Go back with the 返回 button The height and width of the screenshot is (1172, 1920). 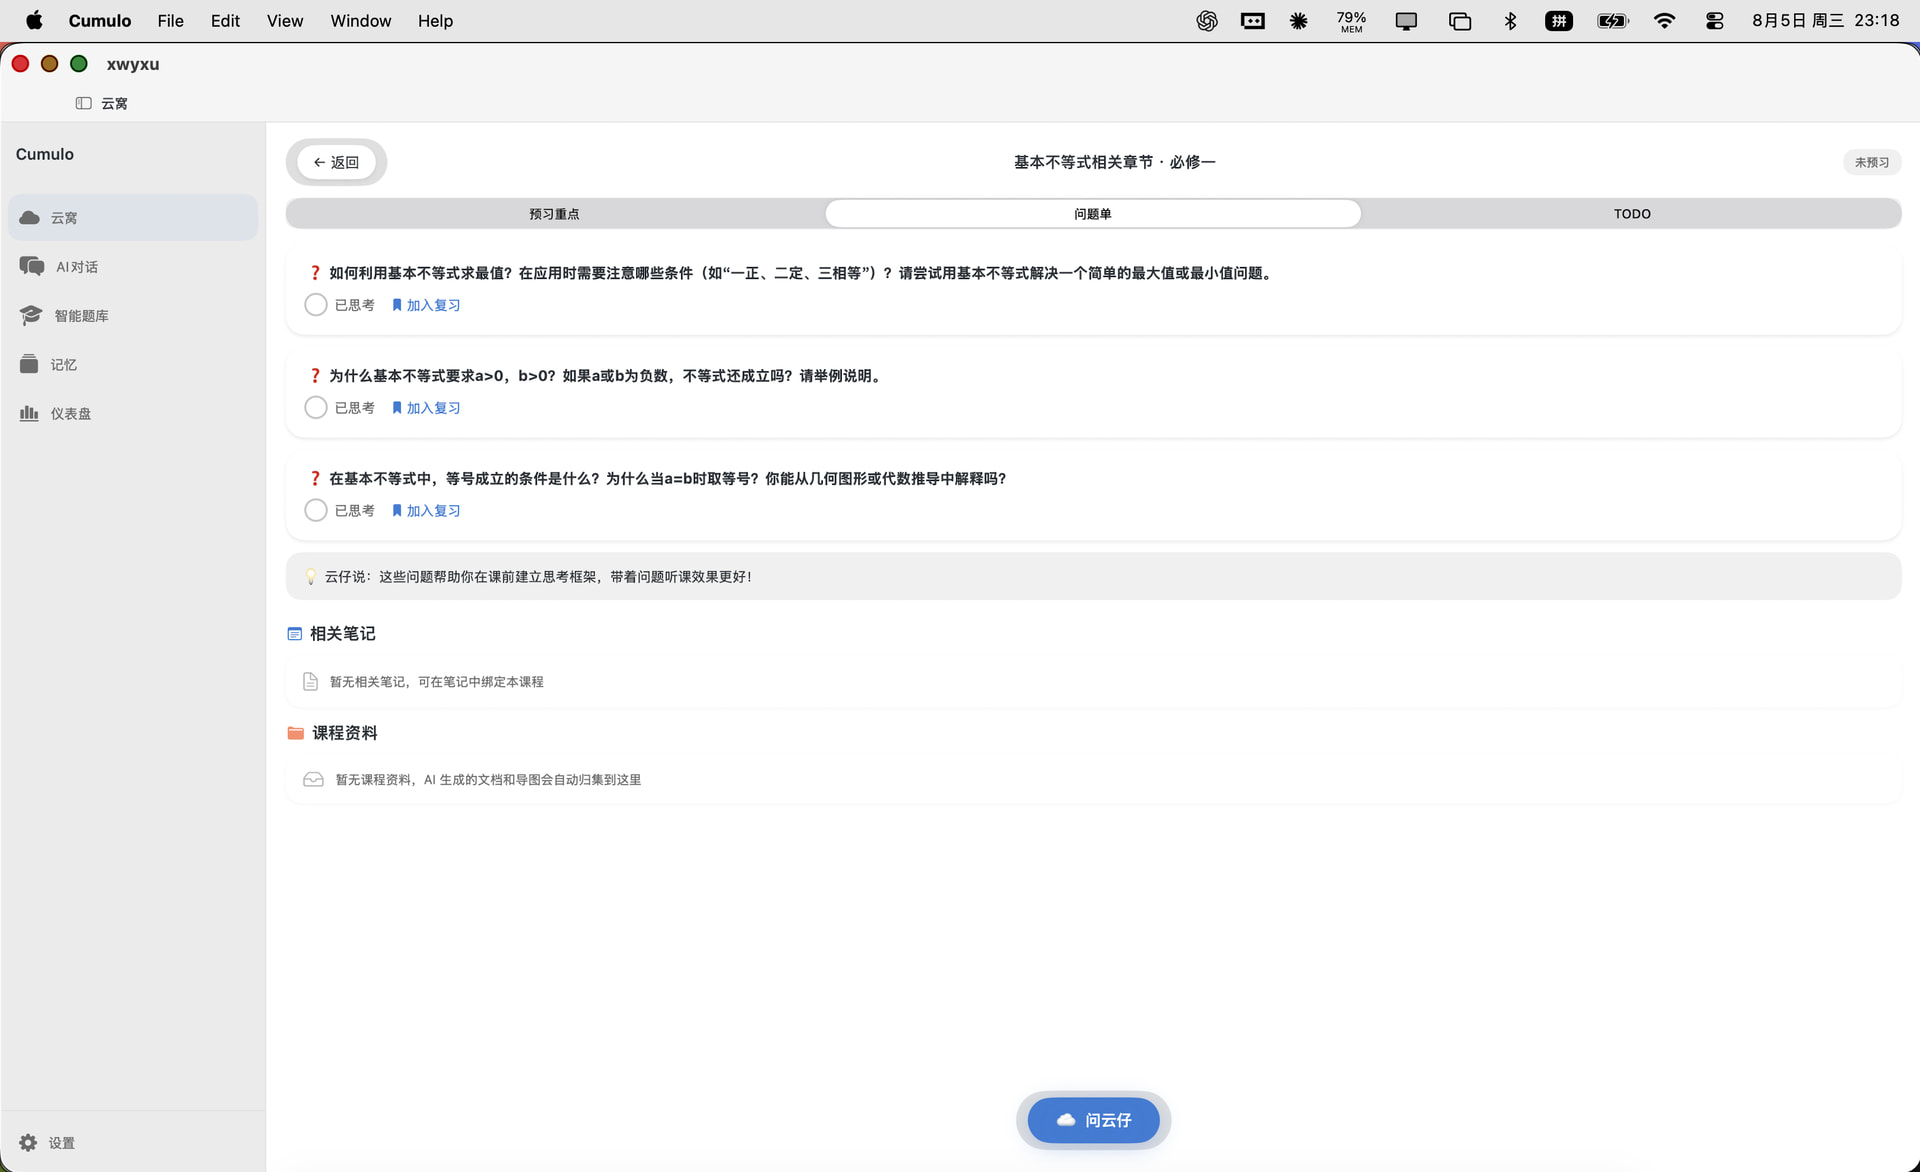pos(336,162)
